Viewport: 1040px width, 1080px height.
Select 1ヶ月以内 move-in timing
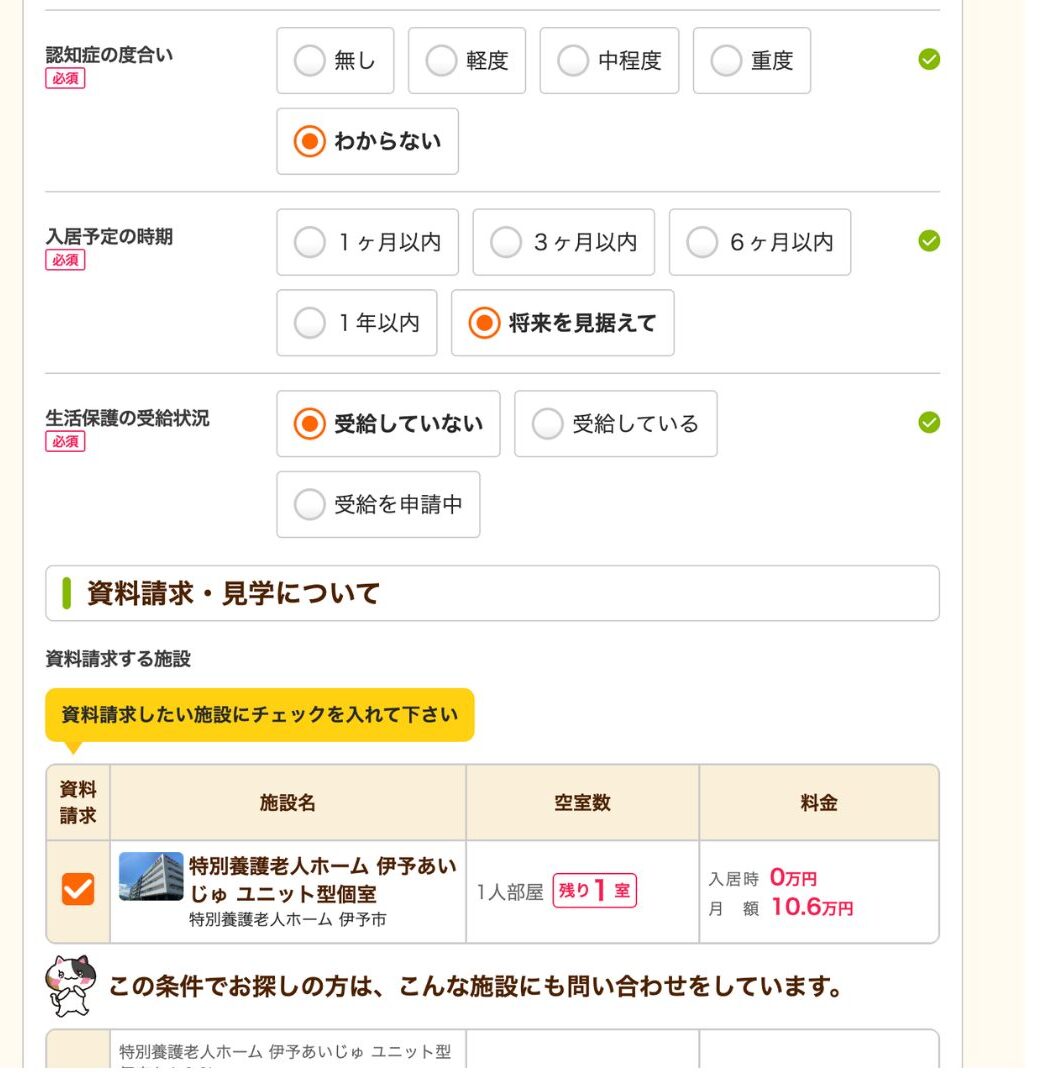tap(367, 242)
